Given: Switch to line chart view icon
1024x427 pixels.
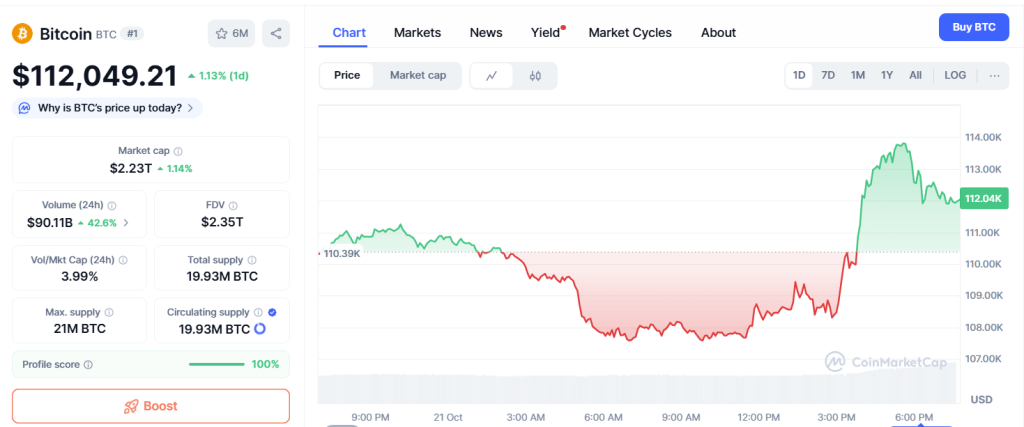Looking at the screenshot, I should point(491,75).
